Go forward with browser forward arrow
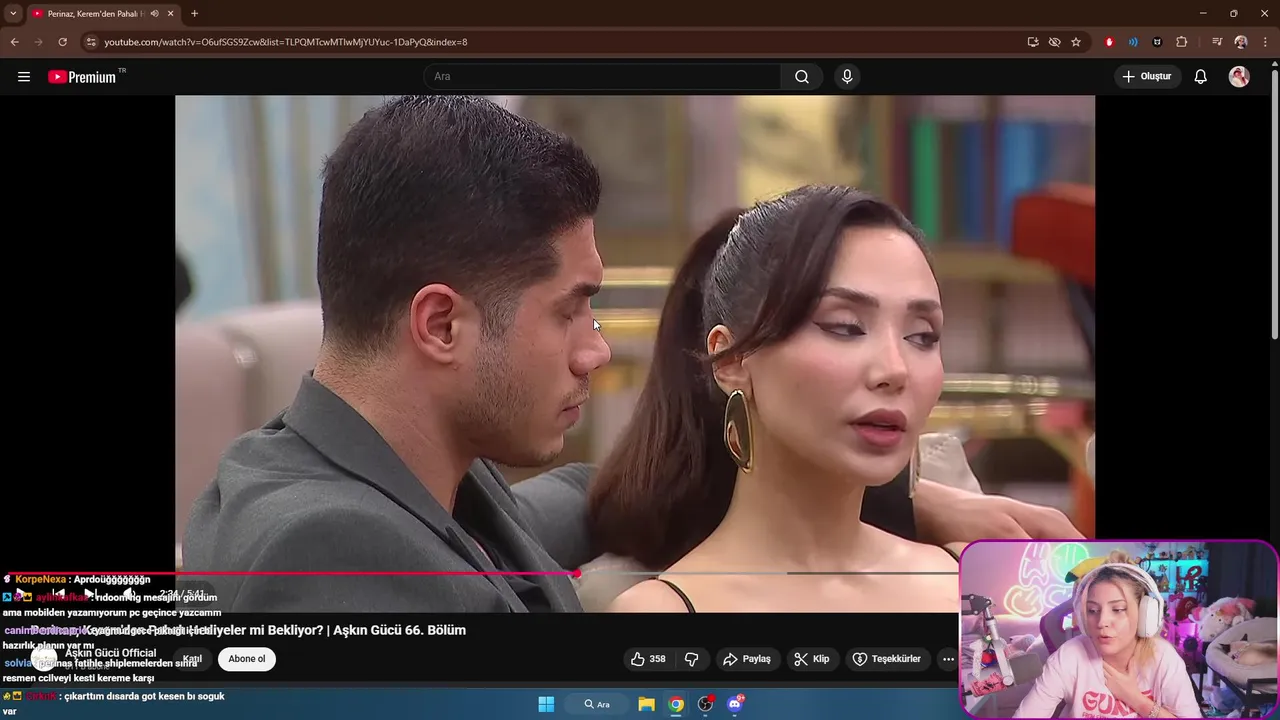Viewport: 1280px width, 720px height. (x=38, y=42)
